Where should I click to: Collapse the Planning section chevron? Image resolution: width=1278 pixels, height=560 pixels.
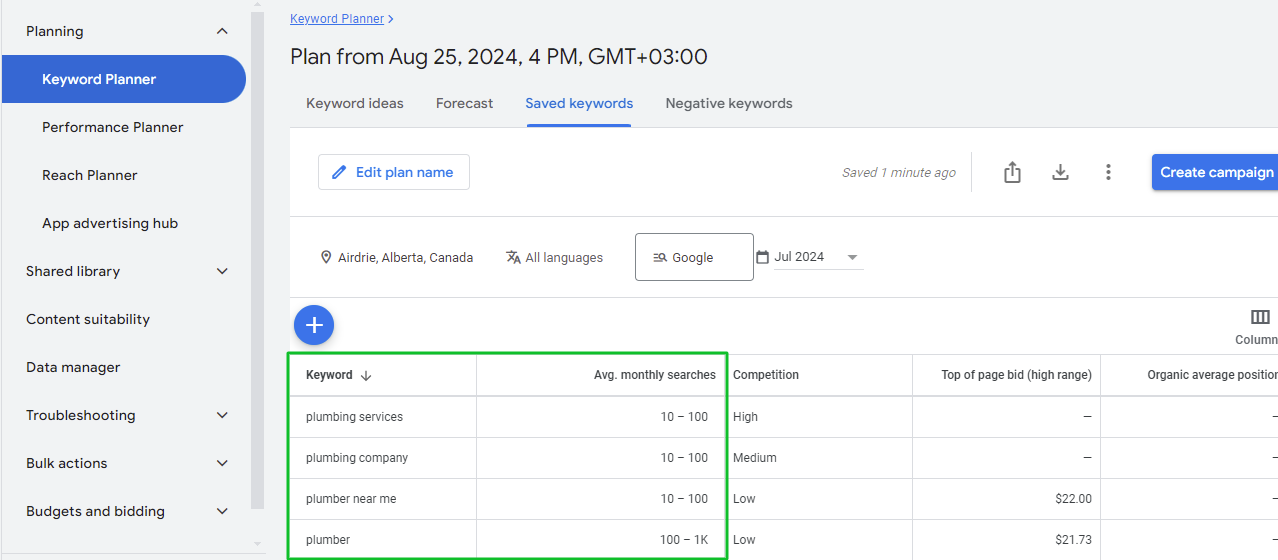coord(222,31)
